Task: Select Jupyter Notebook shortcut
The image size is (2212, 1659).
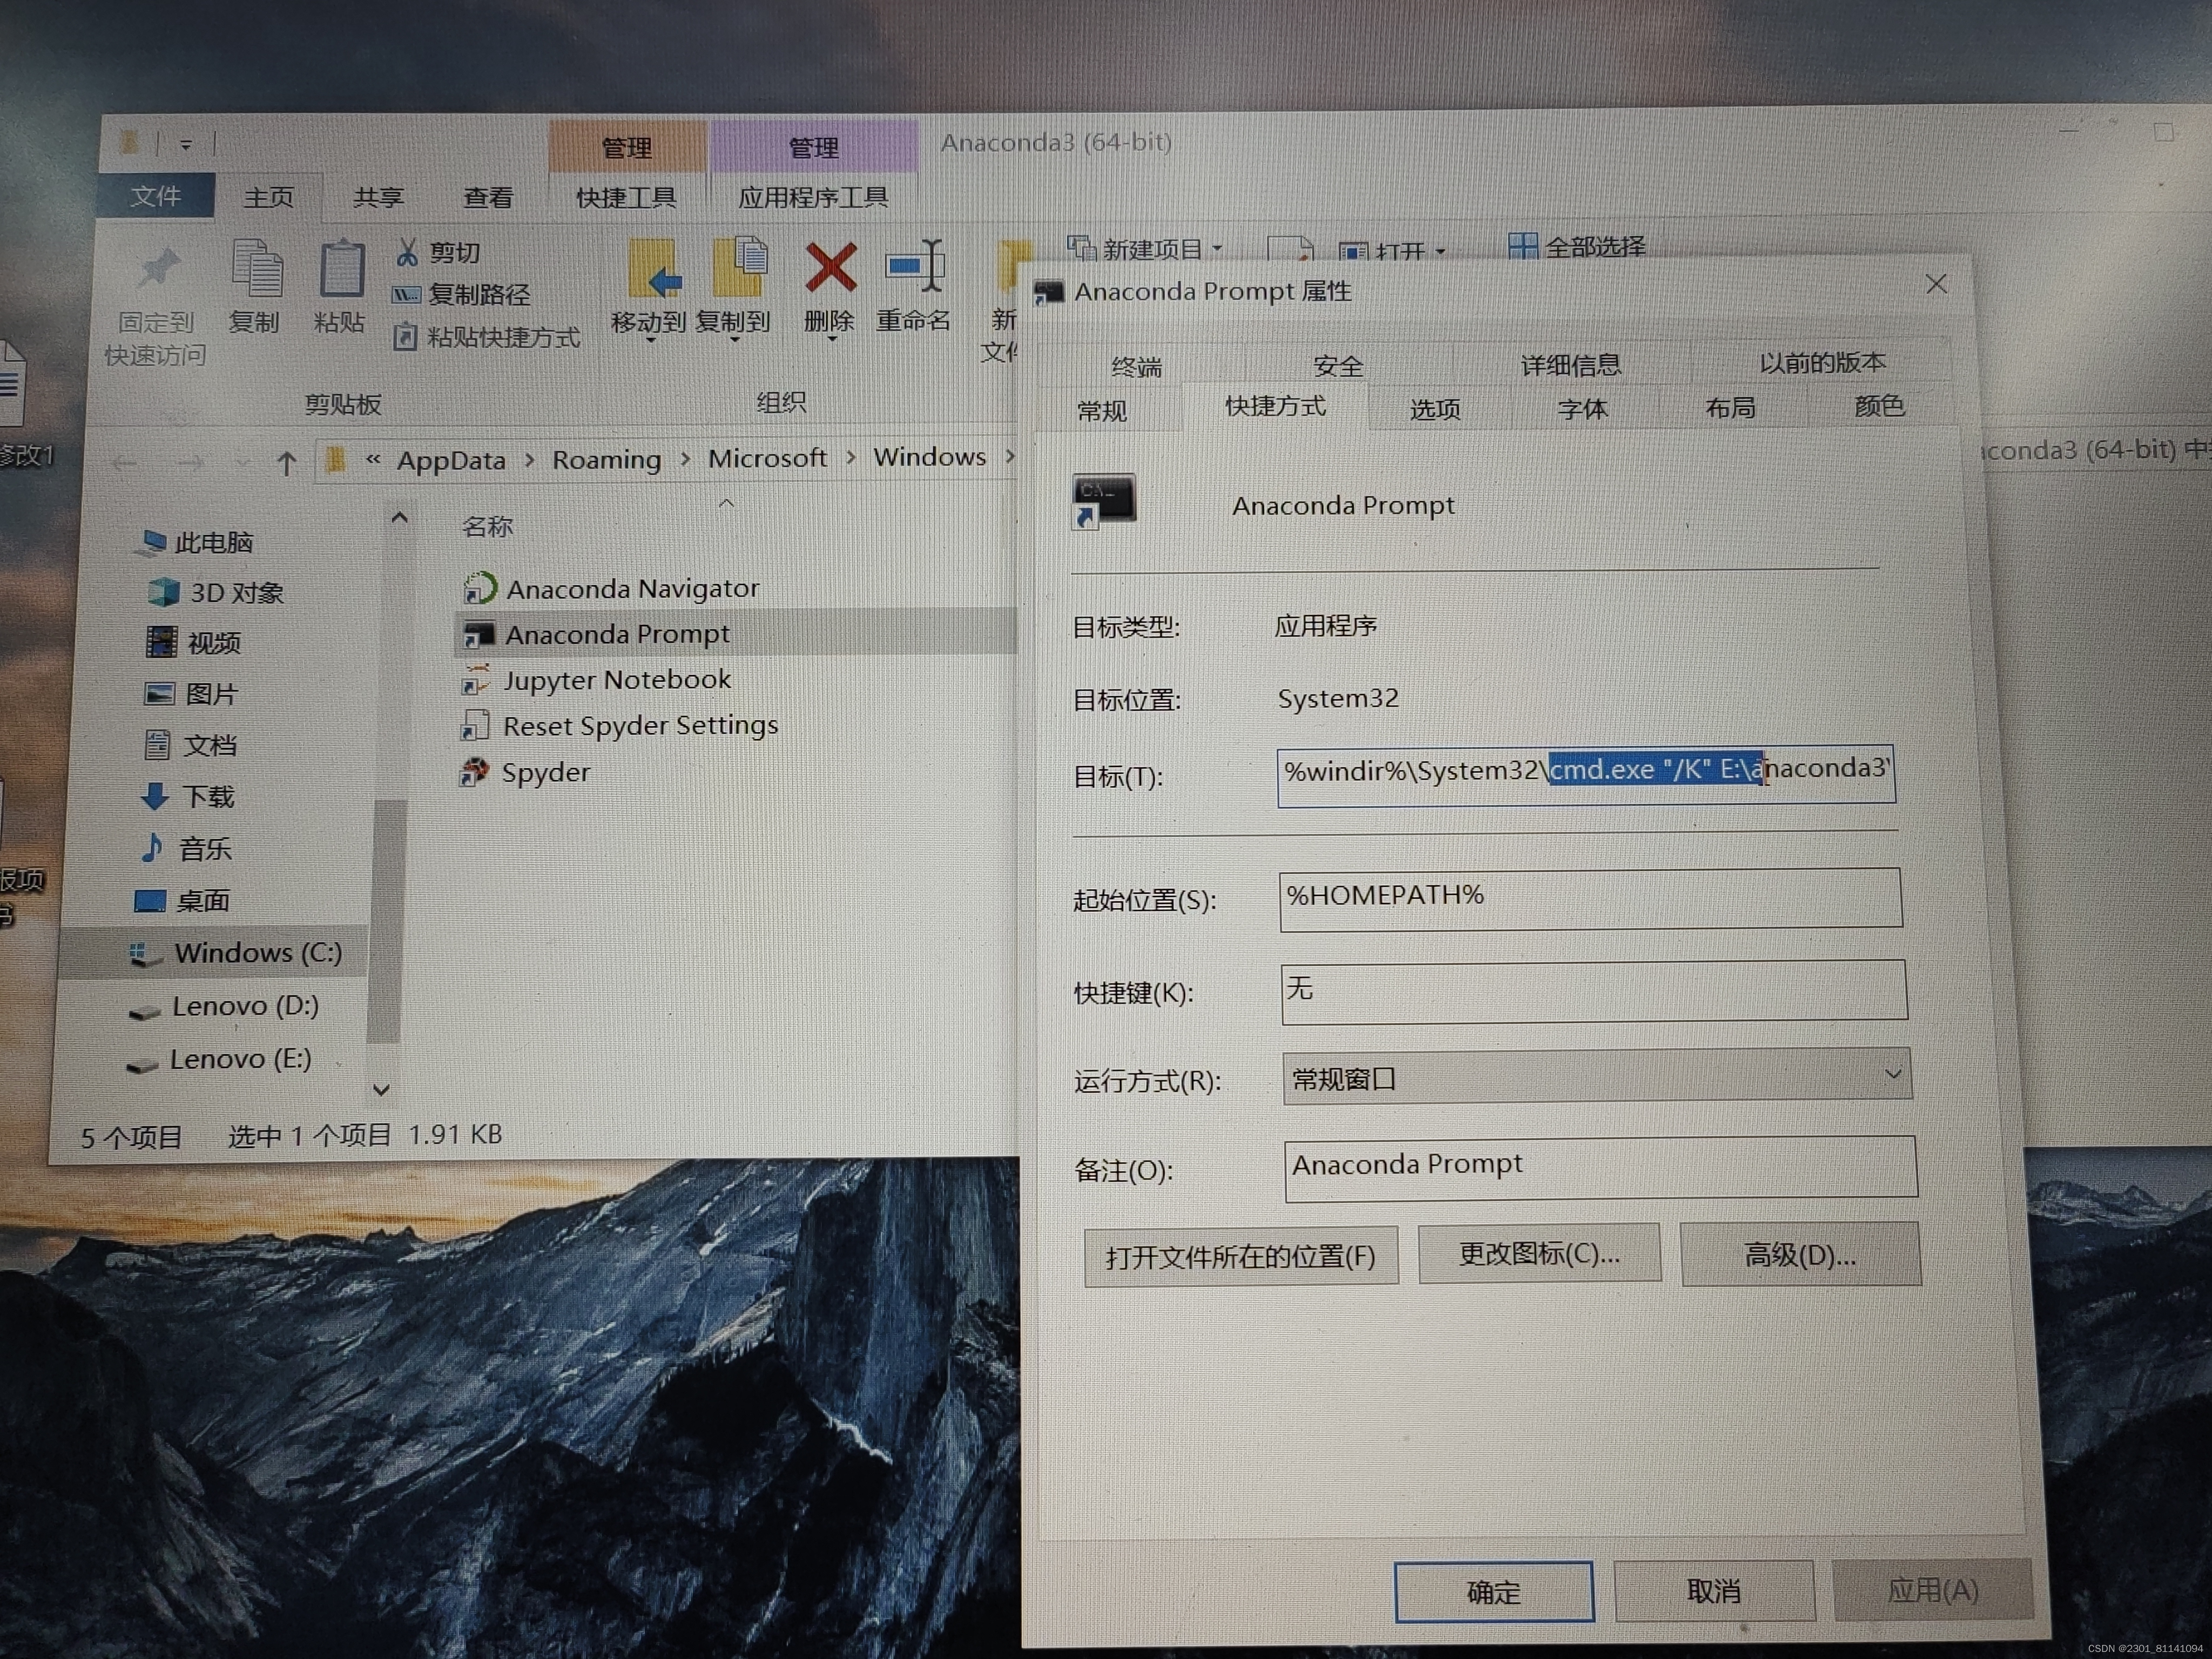Action: point(597,680)
